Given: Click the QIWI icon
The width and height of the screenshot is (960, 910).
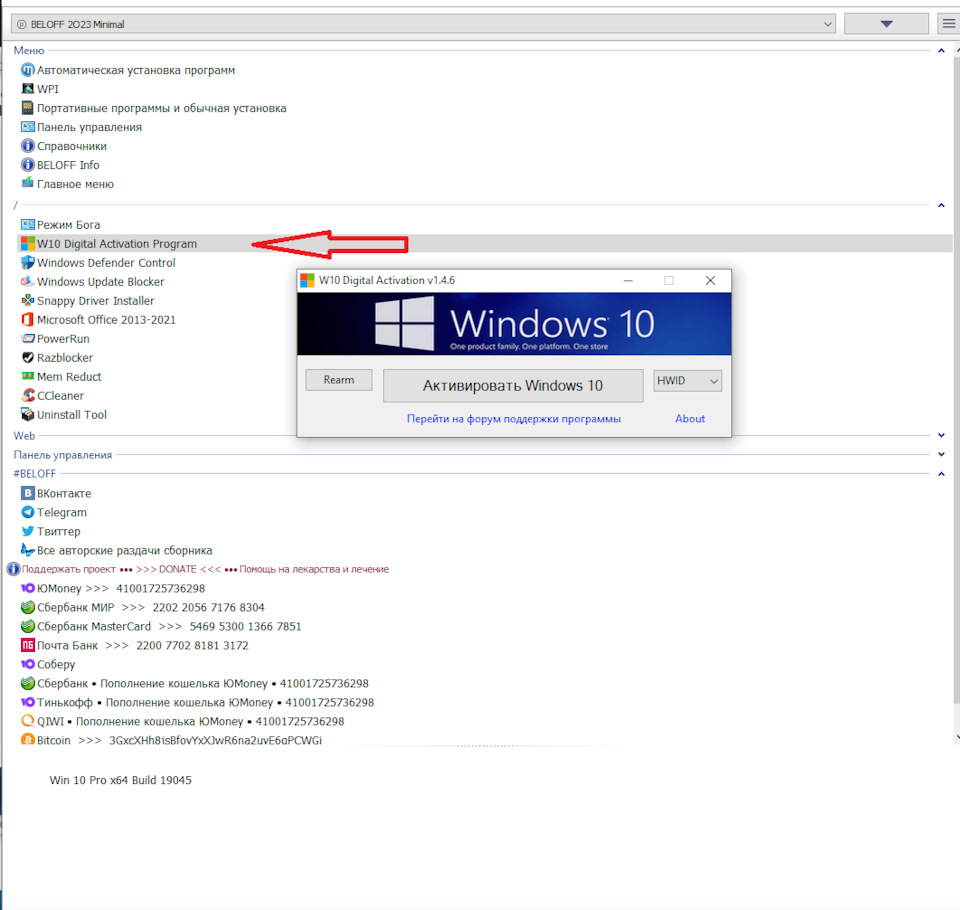Looking at the screenshot, I should (28, 721).
